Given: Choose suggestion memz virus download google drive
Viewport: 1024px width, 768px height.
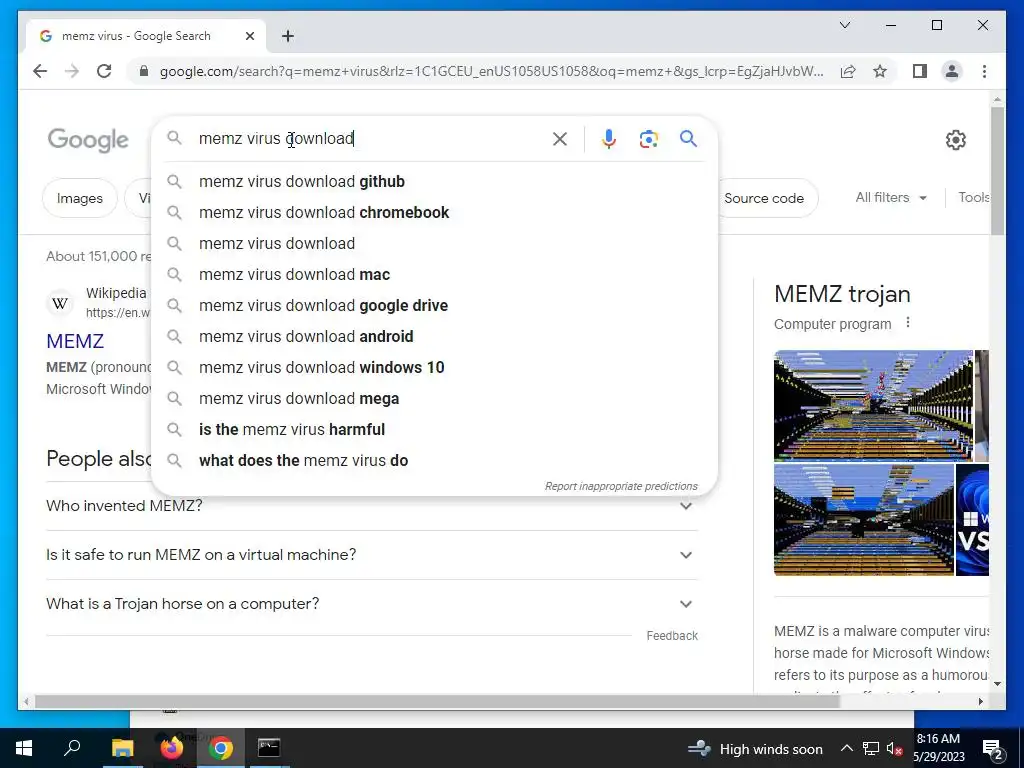Looking at the screenshot, I should [434, 306].
